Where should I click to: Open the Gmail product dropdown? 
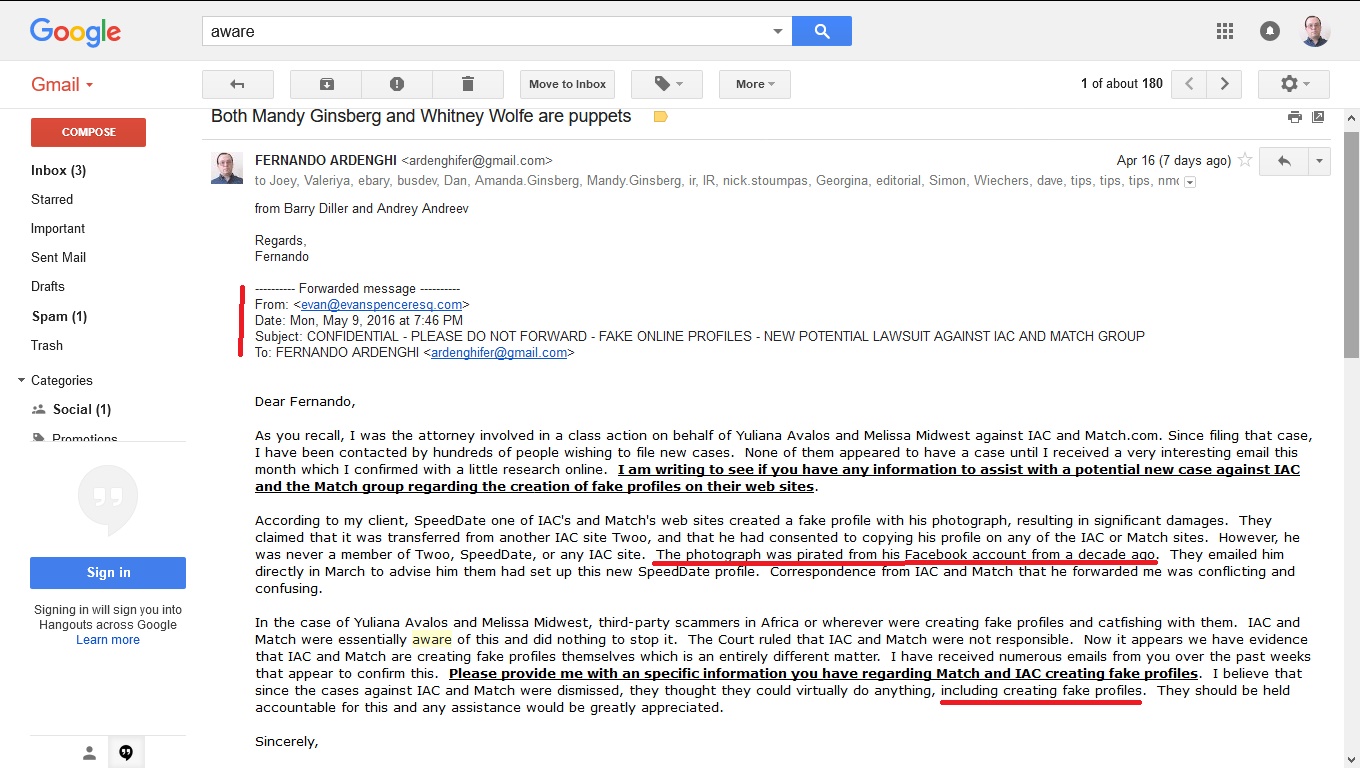(62, 84)
